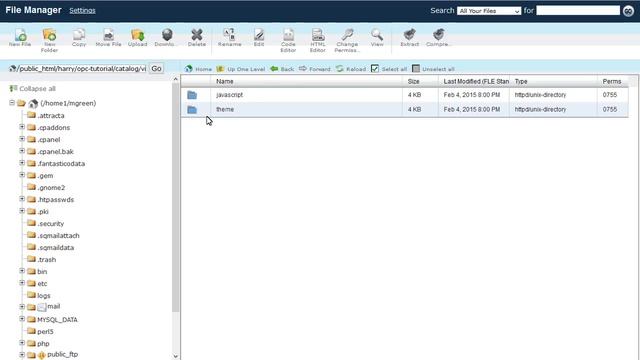This screenshot has width=640, height=360.
Task: Select the public_ftp tree folder
Action: click(x=62, y=354)
